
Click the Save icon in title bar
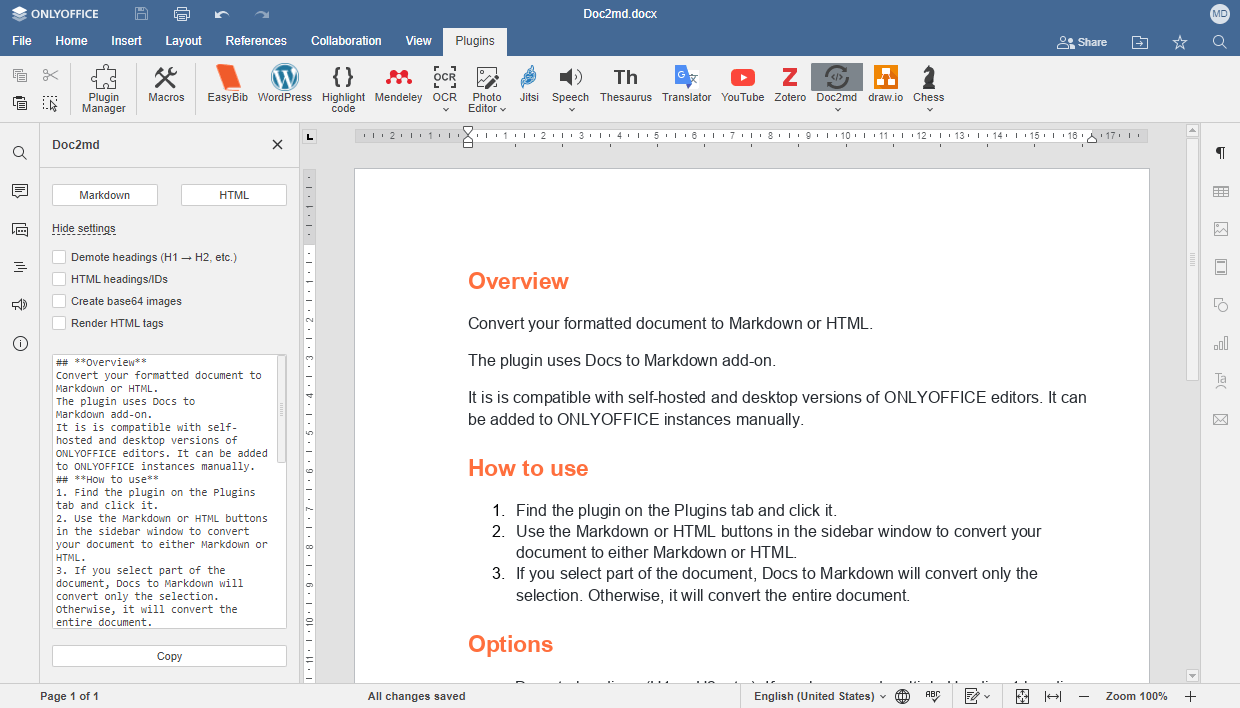coord(142,14)
